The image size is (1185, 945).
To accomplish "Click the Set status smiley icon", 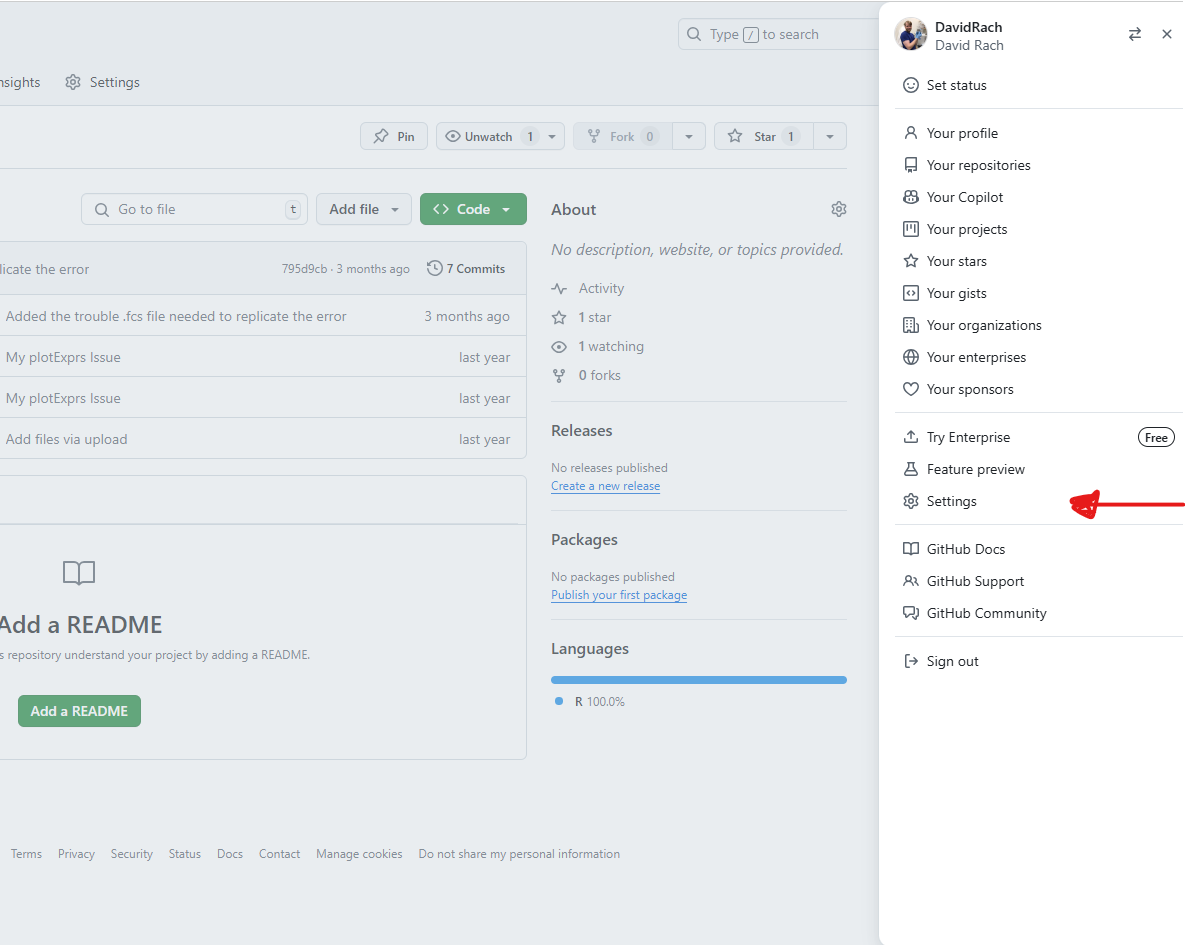I will 910,85.
